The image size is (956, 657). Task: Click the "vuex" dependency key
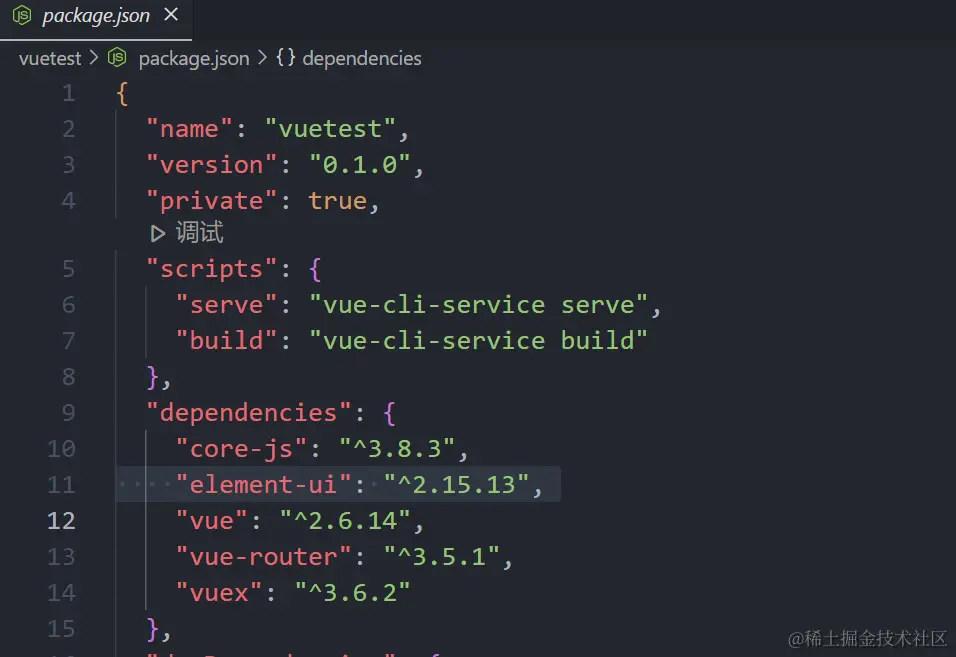[219, 593]
